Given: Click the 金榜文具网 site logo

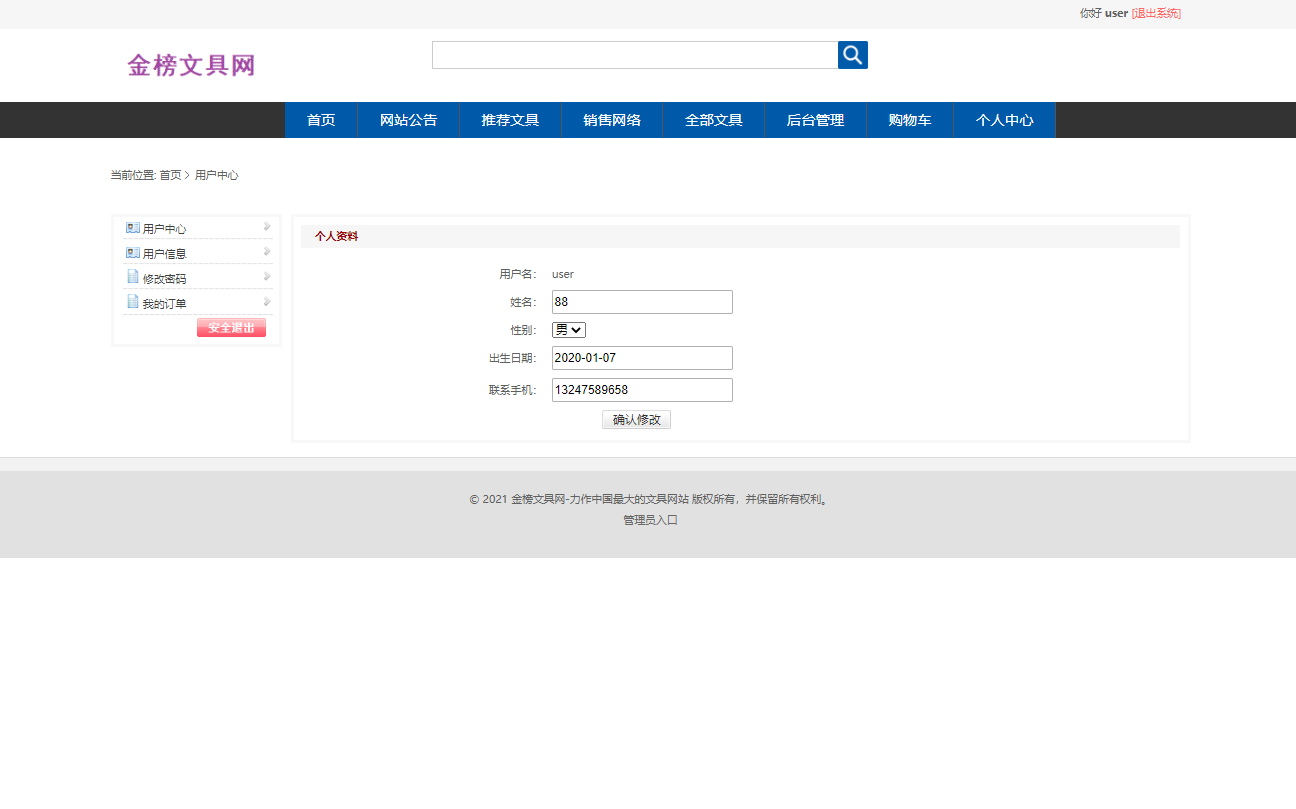Looking at the screenshot, I should pyautogui.click(x=191, y=64).
